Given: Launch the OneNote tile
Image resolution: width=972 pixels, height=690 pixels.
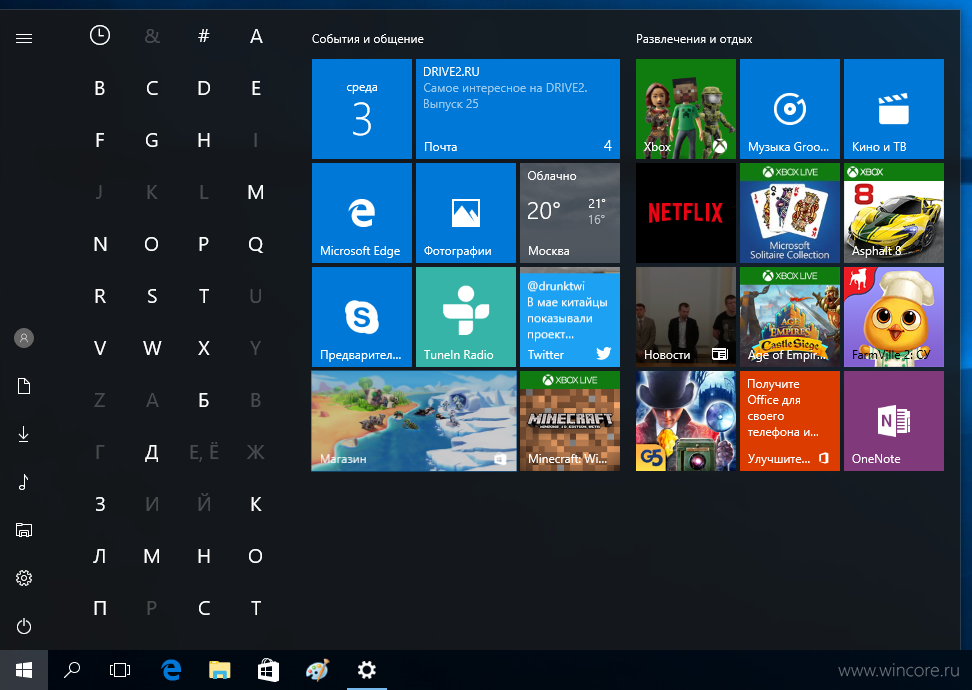Looking at the screenshot, I should point(894,422).
